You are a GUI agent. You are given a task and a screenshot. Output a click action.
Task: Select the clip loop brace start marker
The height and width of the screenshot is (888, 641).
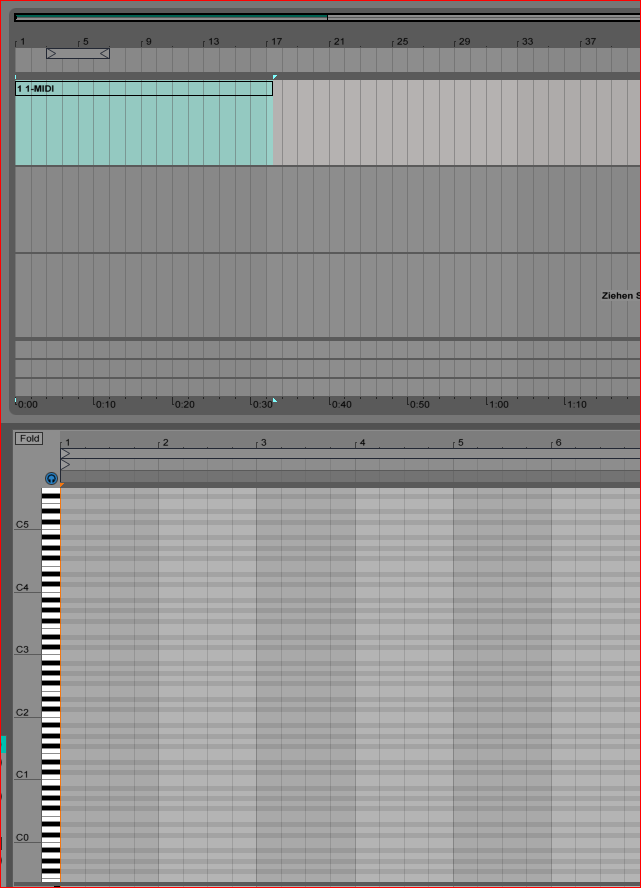click(65, 454)
